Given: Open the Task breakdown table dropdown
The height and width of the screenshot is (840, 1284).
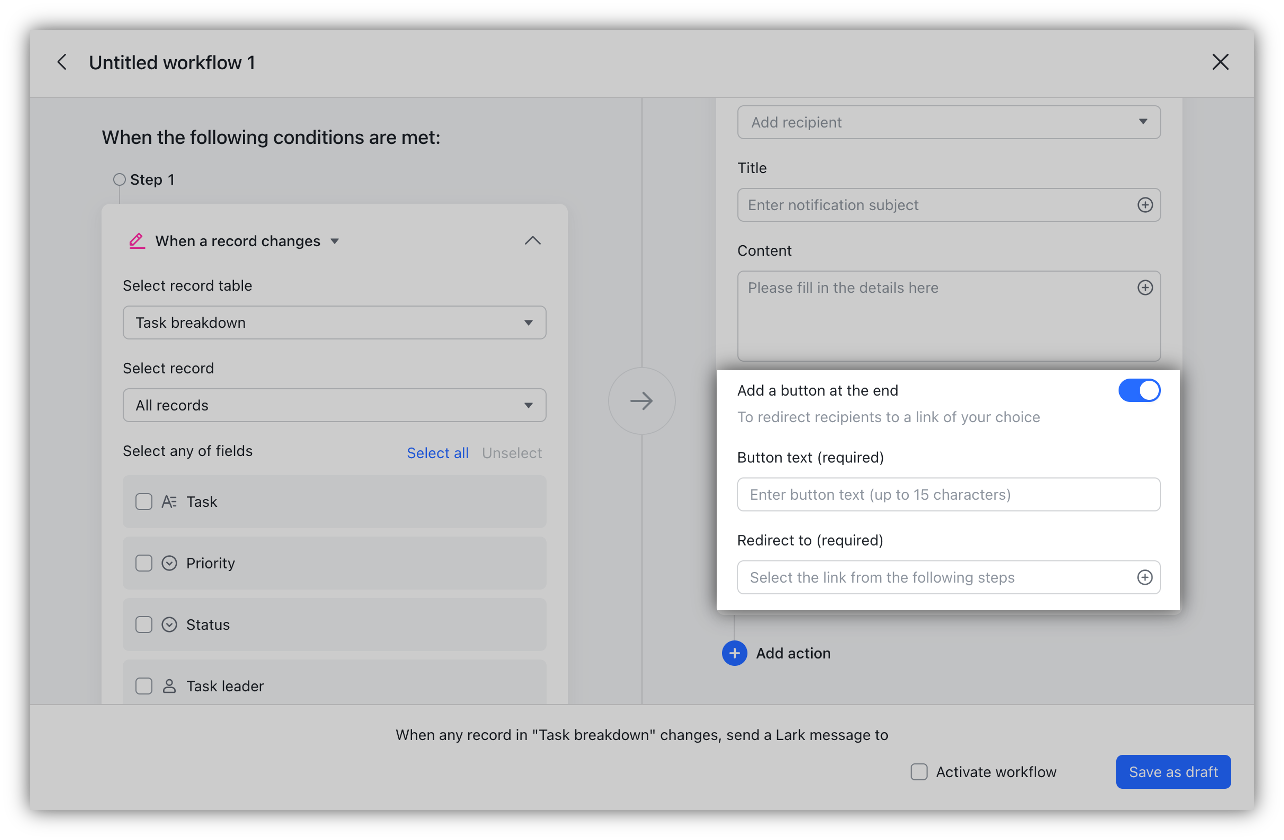Looking at the screenshot, I should pos(335,323).
